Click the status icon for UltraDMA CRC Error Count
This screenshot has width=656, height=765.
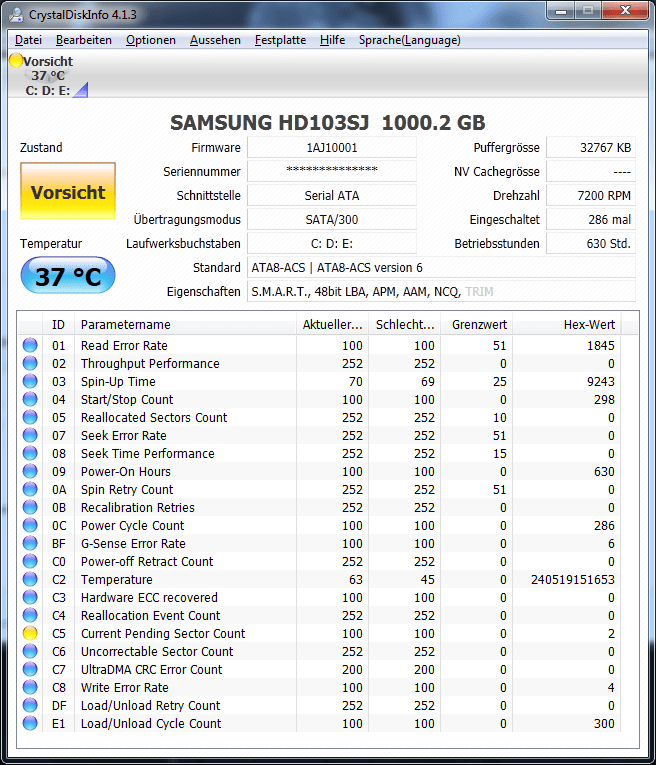(30, 669)
